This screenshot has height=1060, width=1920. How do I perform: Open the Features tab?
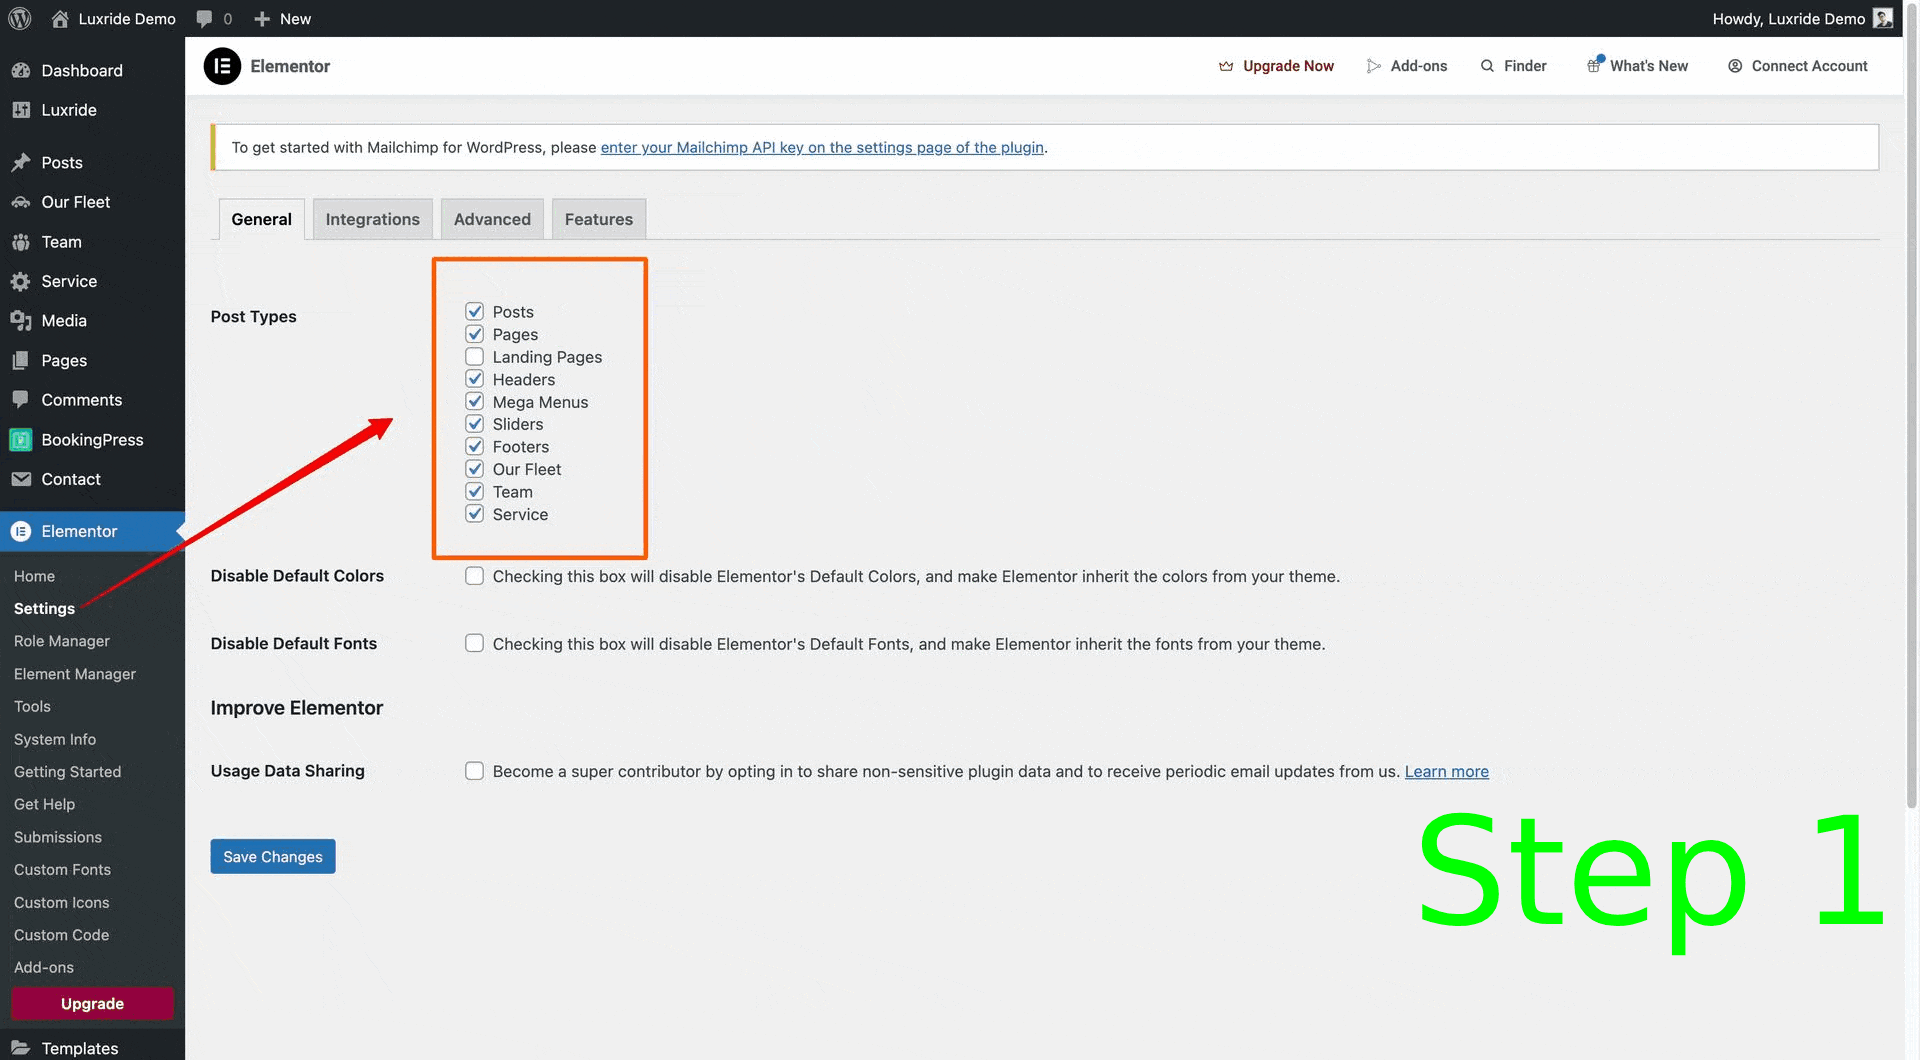(599, 219)
